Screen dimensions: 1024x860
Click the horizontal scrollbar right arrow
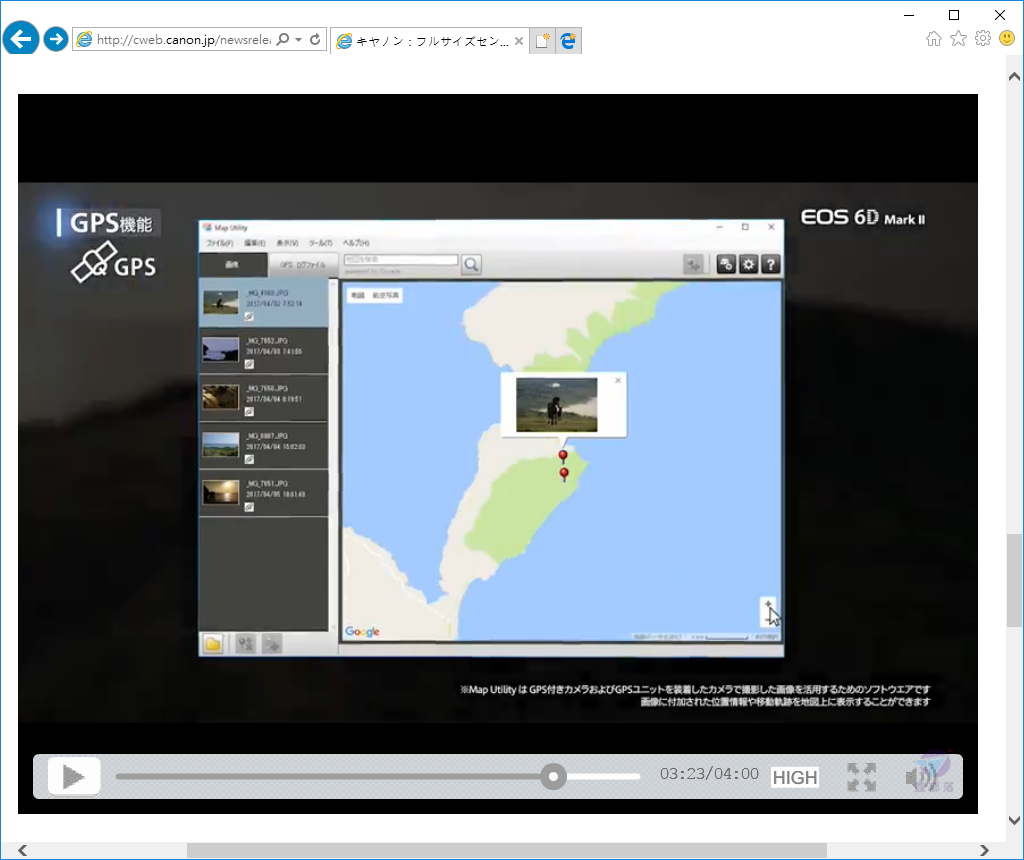984,850
